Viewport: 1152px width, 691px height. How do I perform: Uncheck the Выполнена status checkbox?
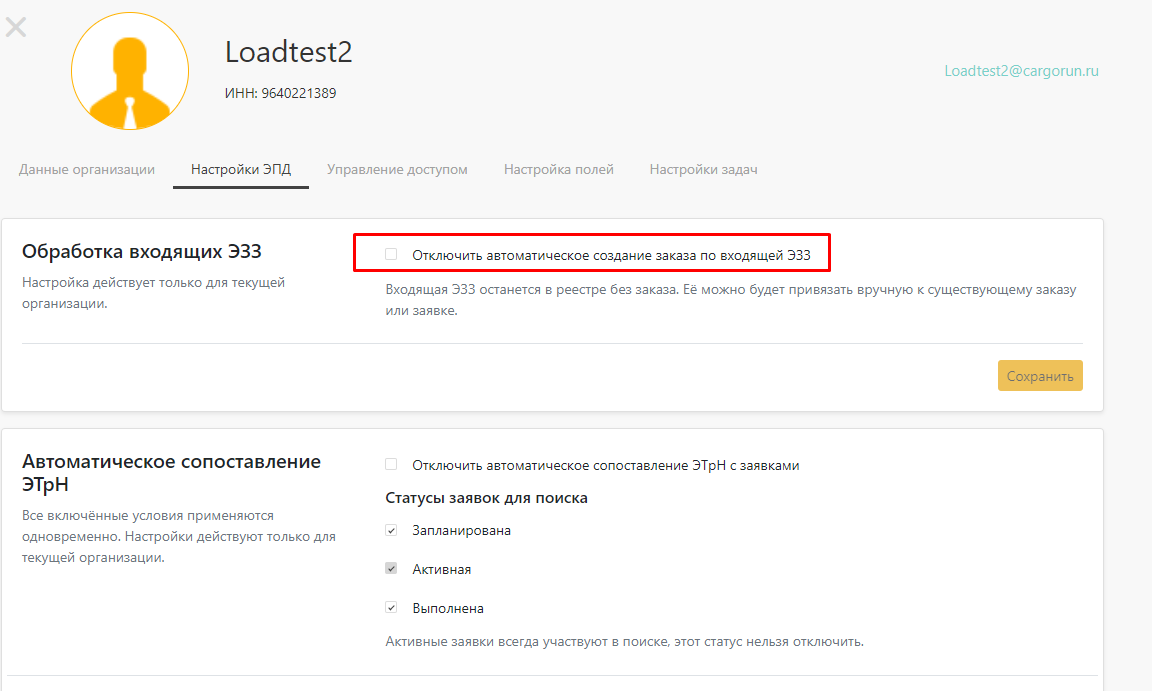(x=391, y=607)
